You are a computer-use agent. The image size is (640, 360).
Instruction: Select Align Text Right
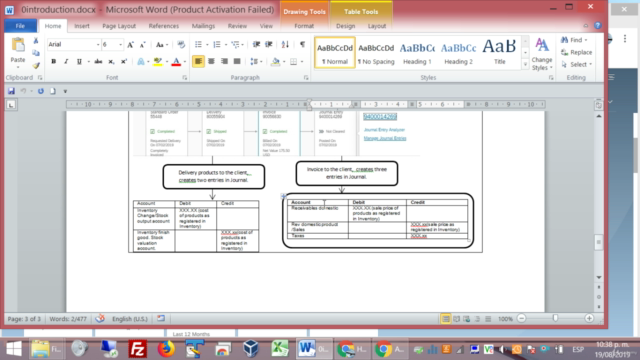coord(224,62)
